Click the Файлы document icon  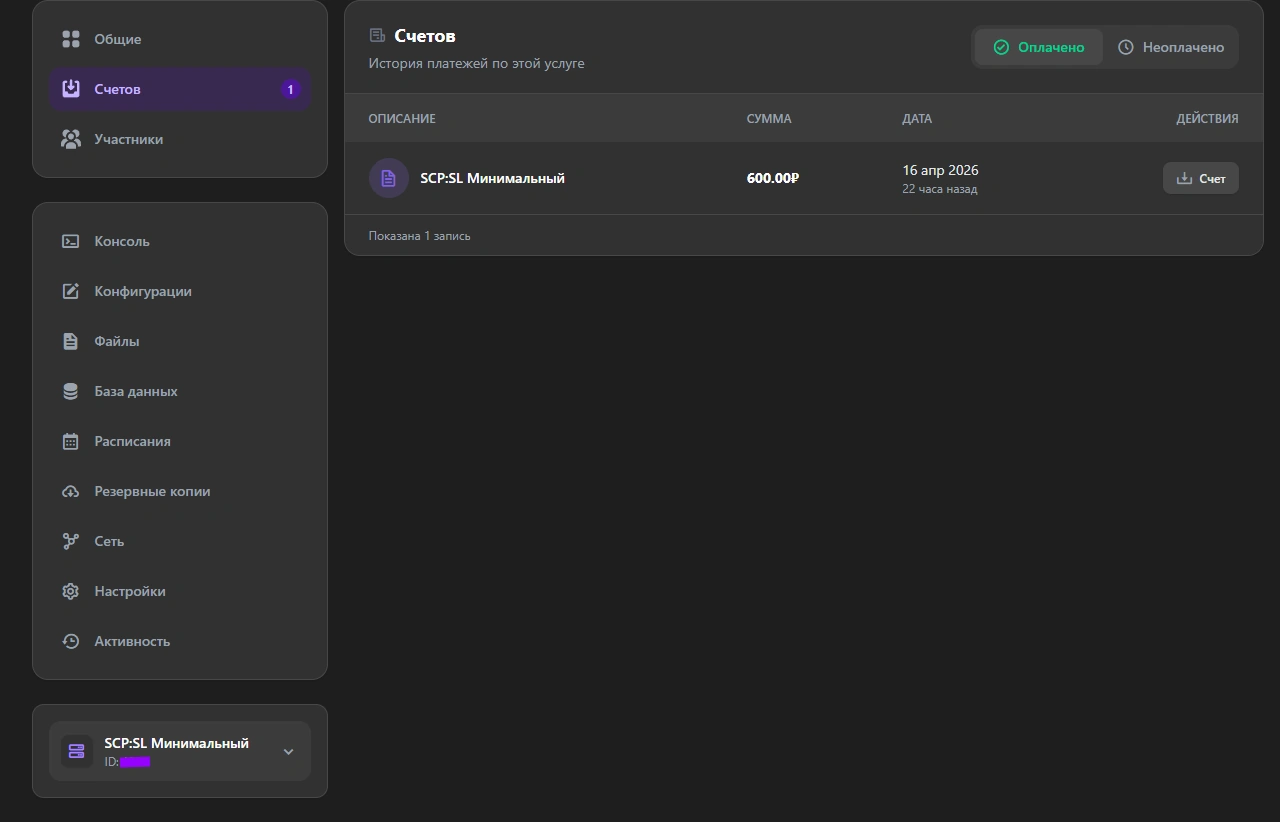[x=70, y=341]
